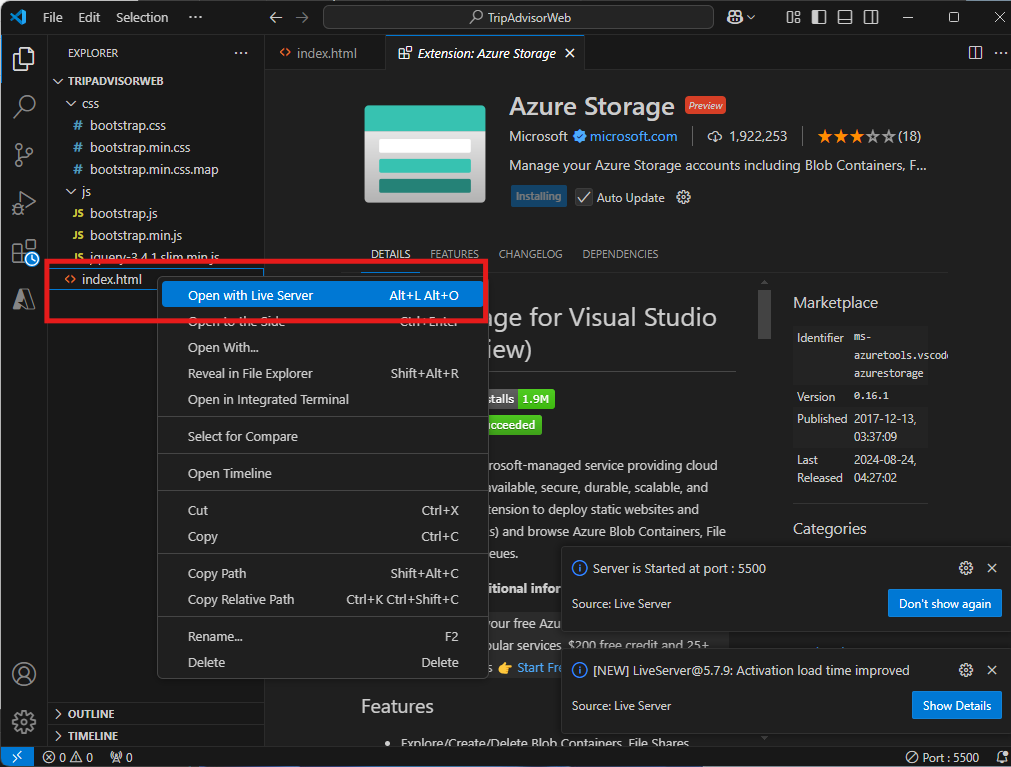Choose Delete from context menu
Image resolution: width=1011 pixels, height=767 pixels.
click(322, 663)
